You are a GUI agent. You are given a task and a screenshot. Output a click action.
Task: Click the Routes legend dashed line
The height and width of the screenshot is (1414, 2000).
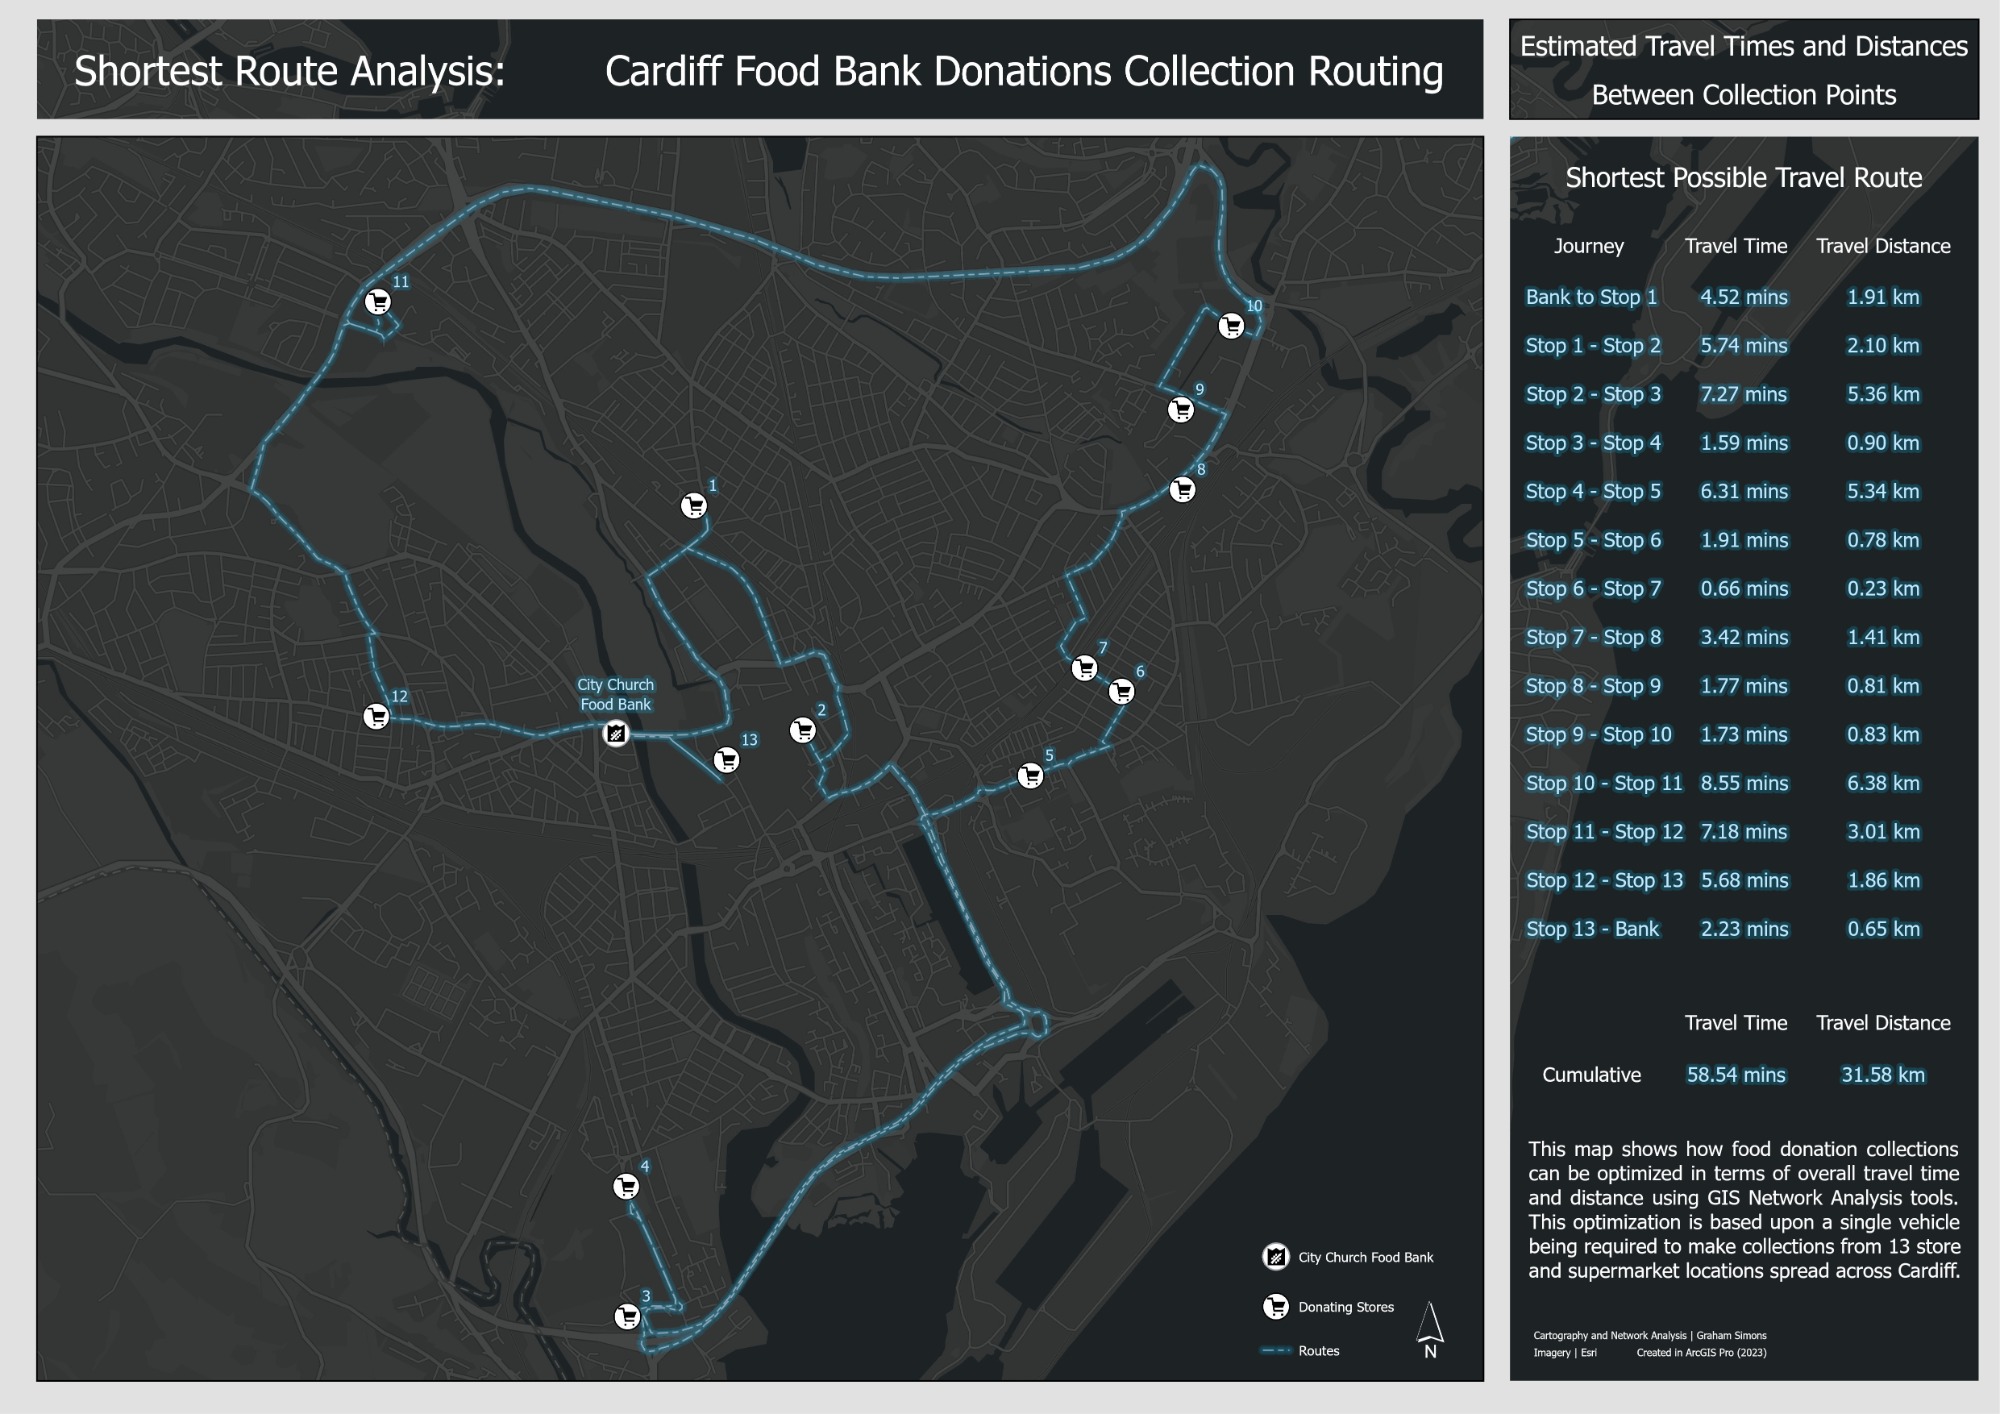point(1275,1351)
